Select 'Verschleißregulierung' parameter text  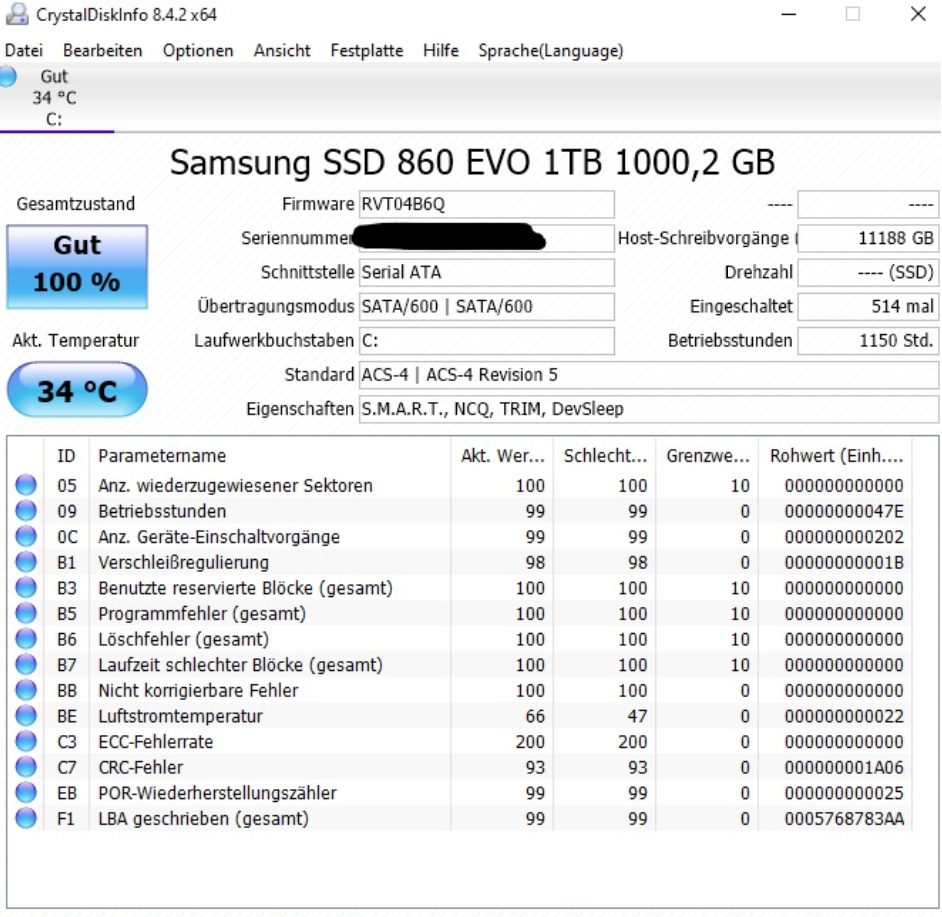(183, 562)
